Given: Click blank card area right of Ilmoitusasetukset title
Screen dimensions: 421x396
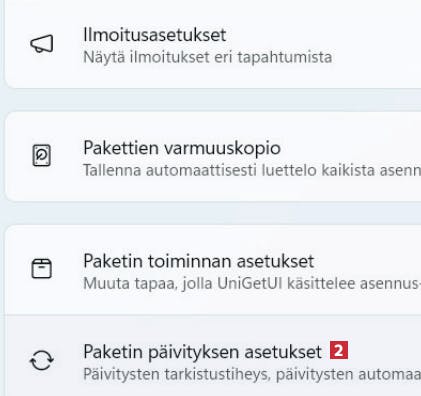Looking at the screenshot, I should (x=323, y=35).
